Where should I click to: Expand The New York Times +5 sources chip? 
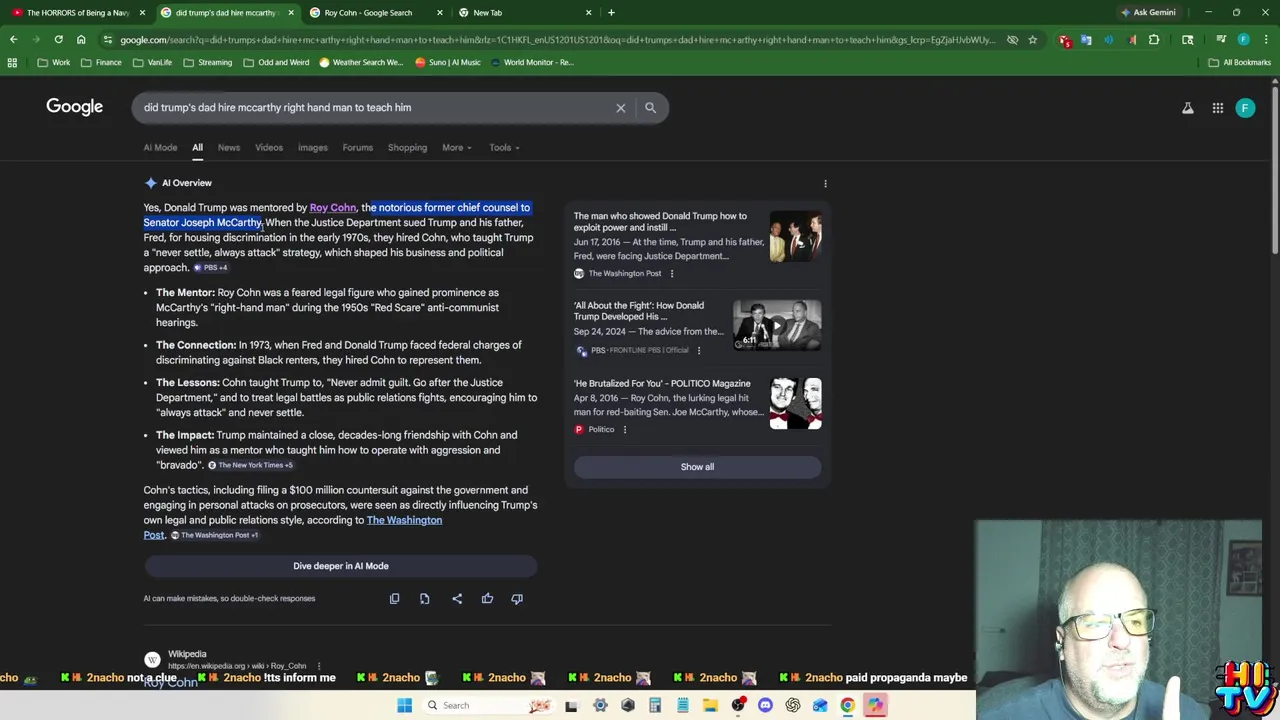(x=250, y=465)
